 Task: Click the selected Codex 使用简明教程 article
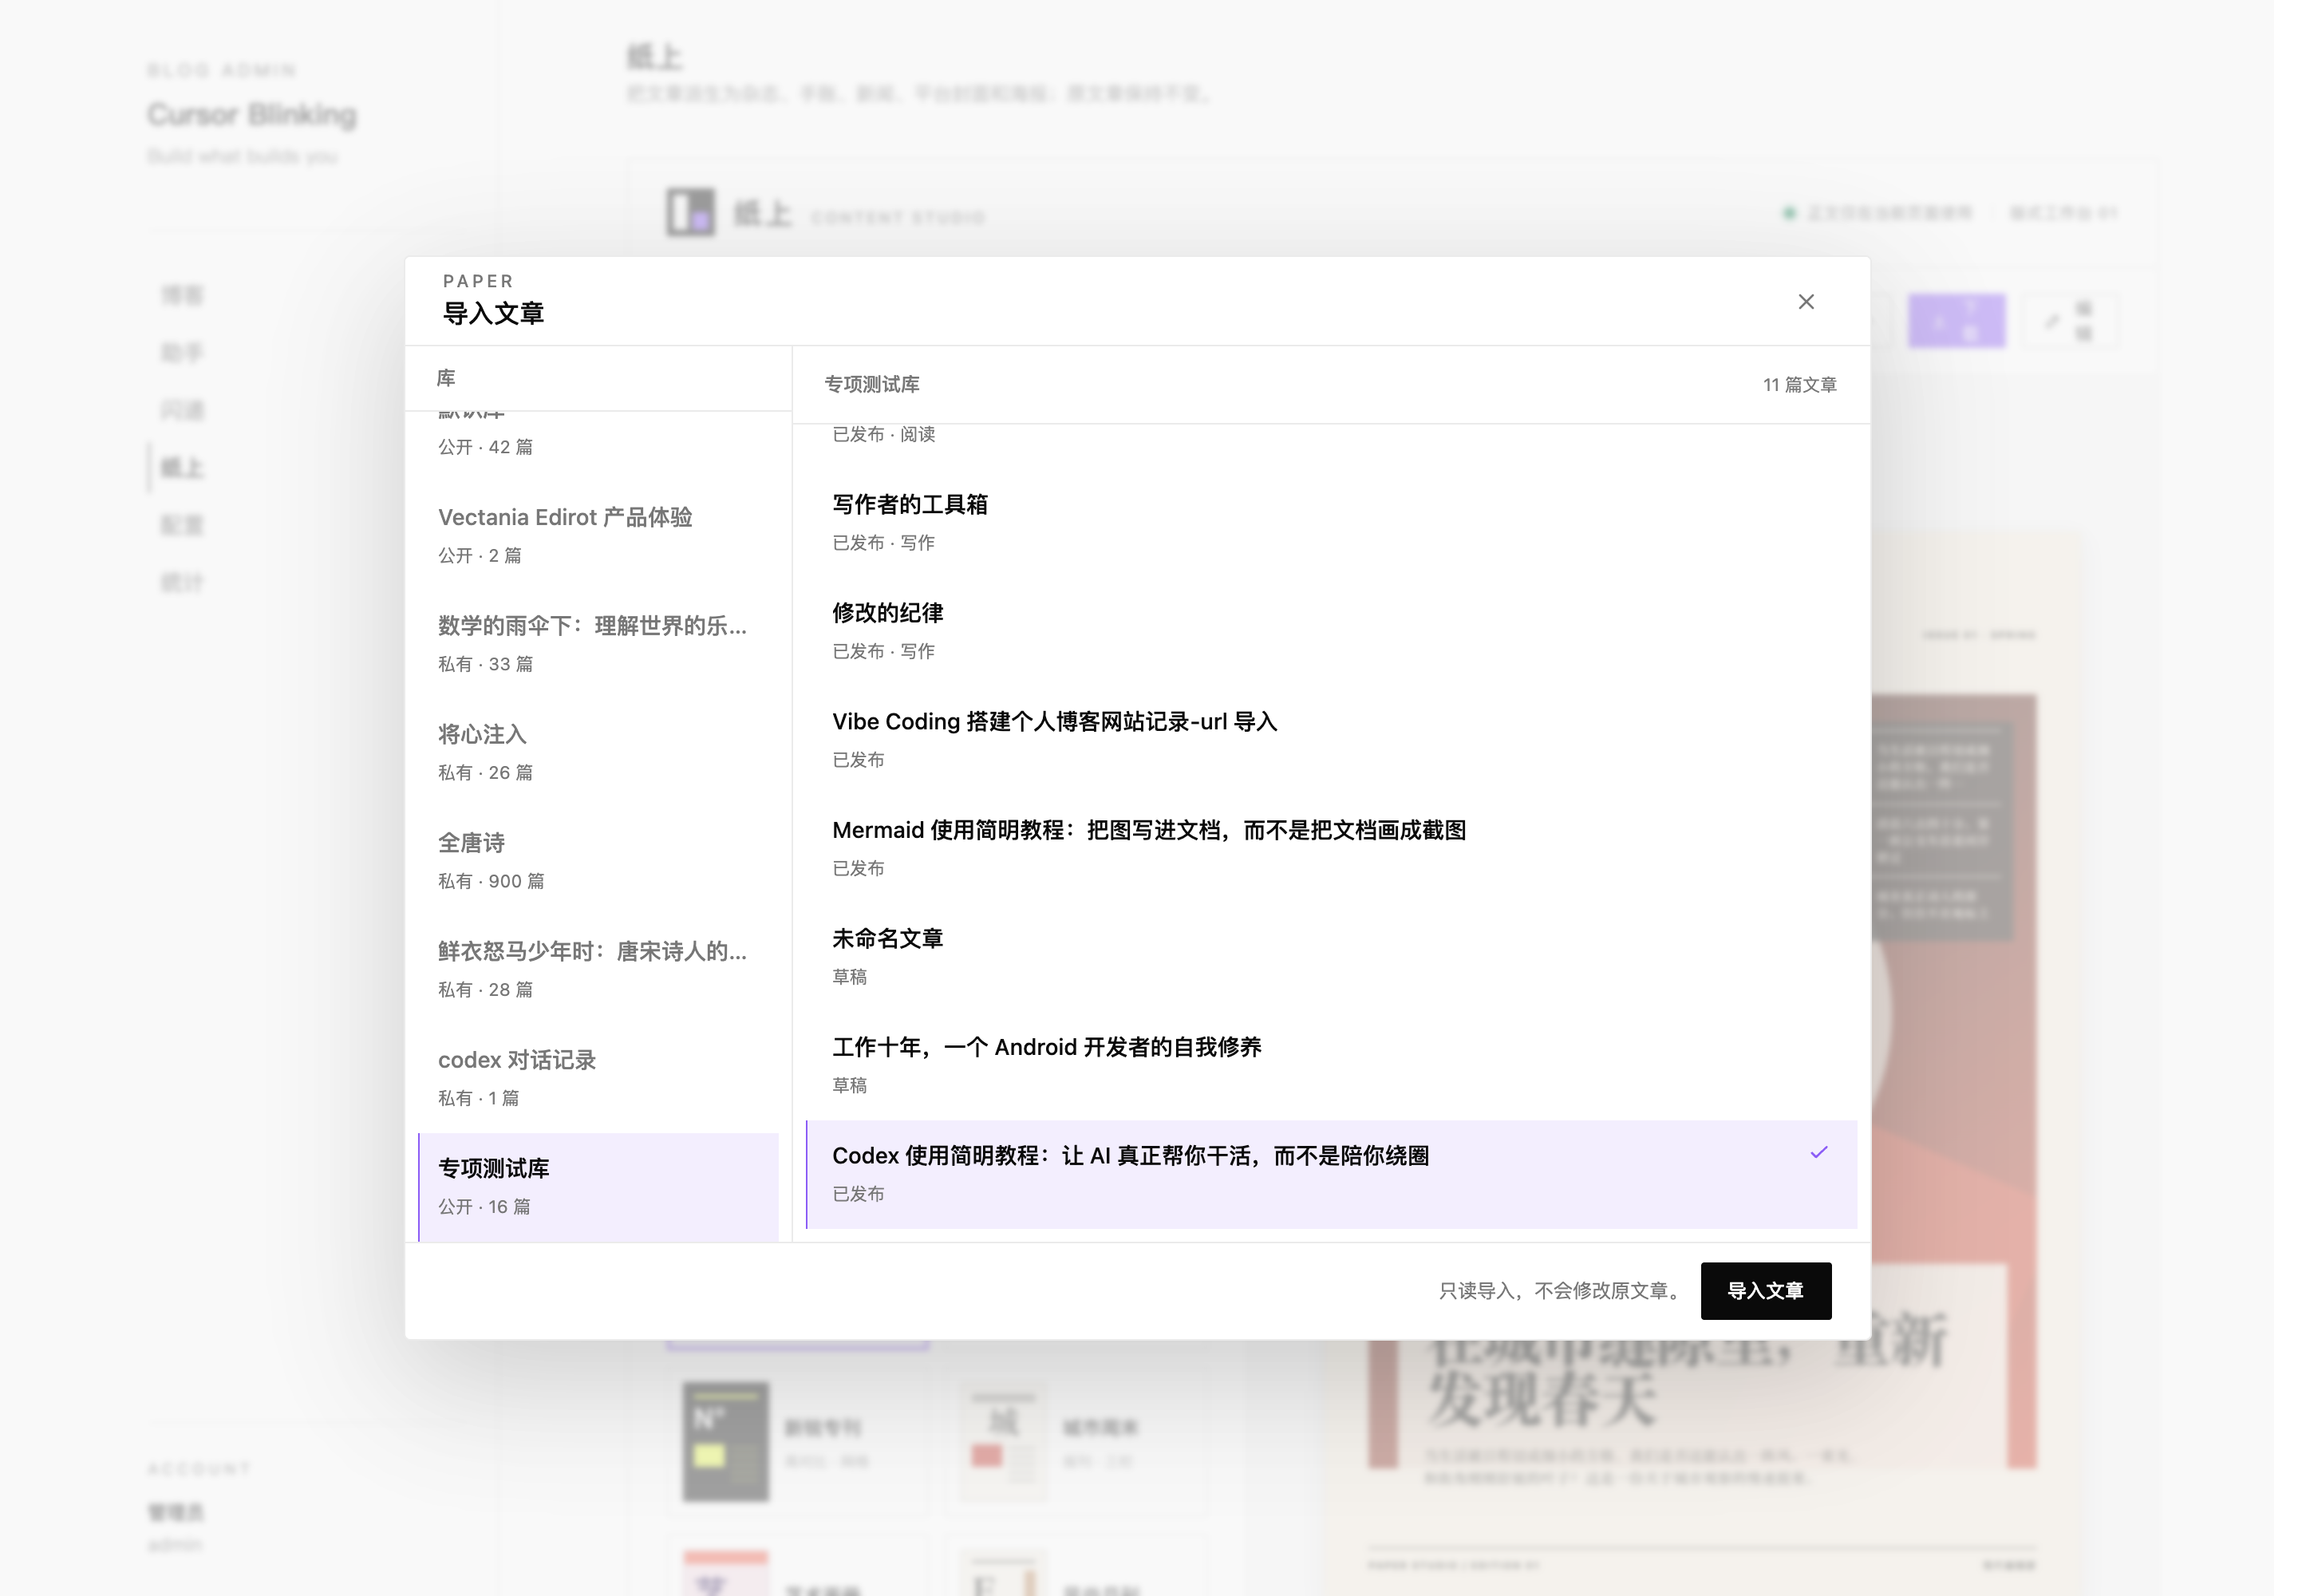coord(1331,1174)
